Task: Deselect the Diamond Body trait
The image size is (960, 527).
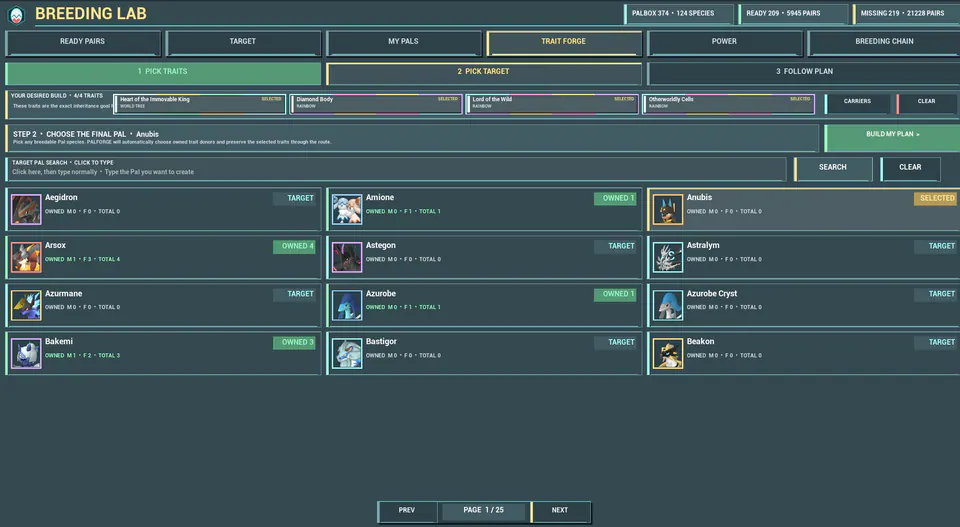Action: [376, 103]
